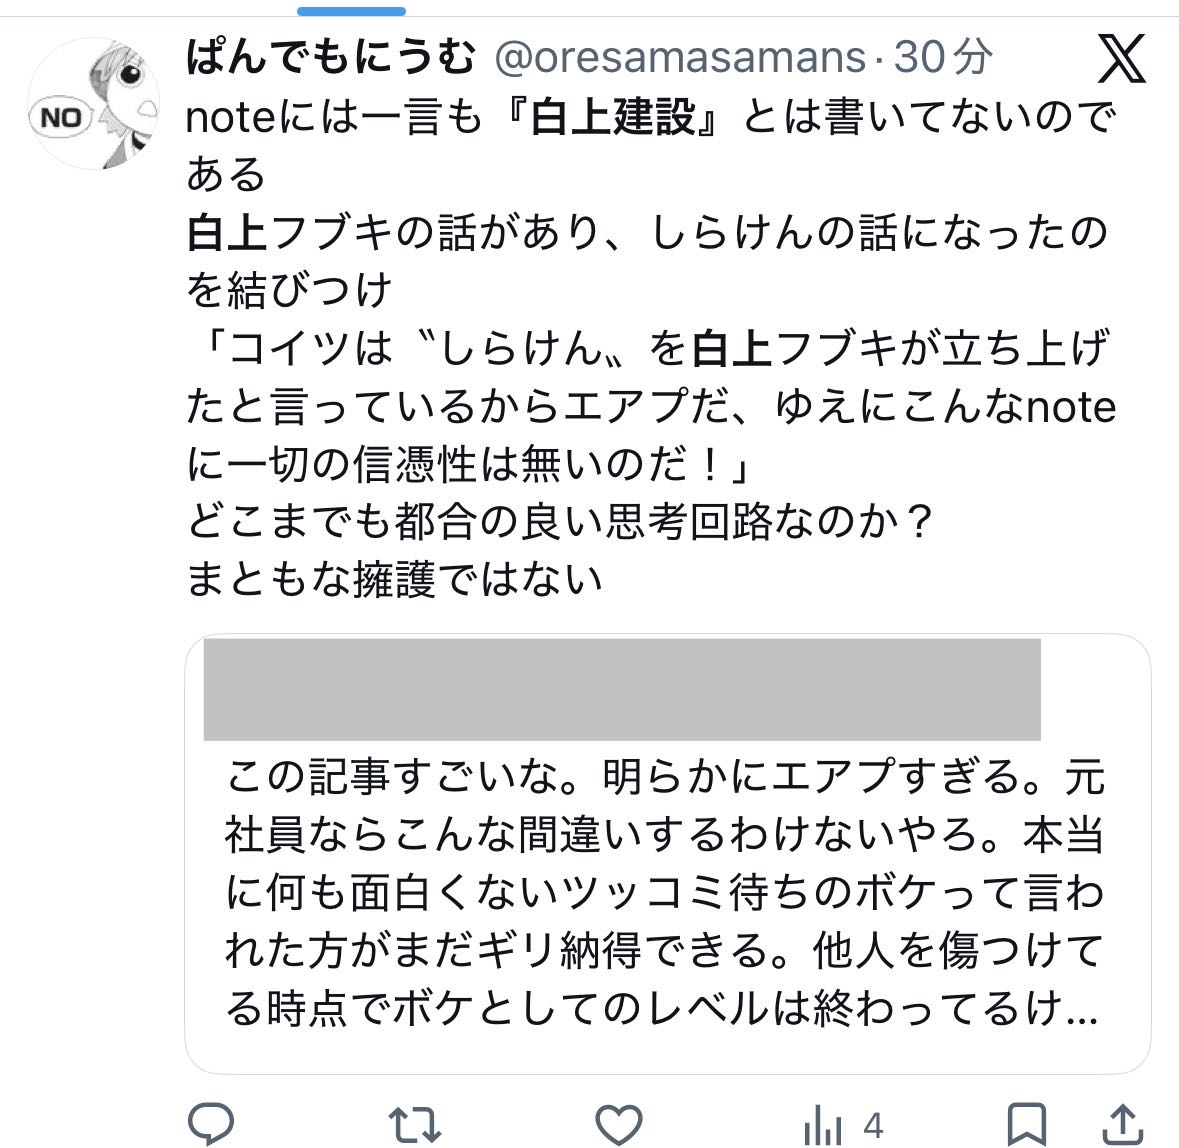Click the line どこまでも都合の良い思考回路なのか？
The image size is (1179, 1148).
[560, 522]
